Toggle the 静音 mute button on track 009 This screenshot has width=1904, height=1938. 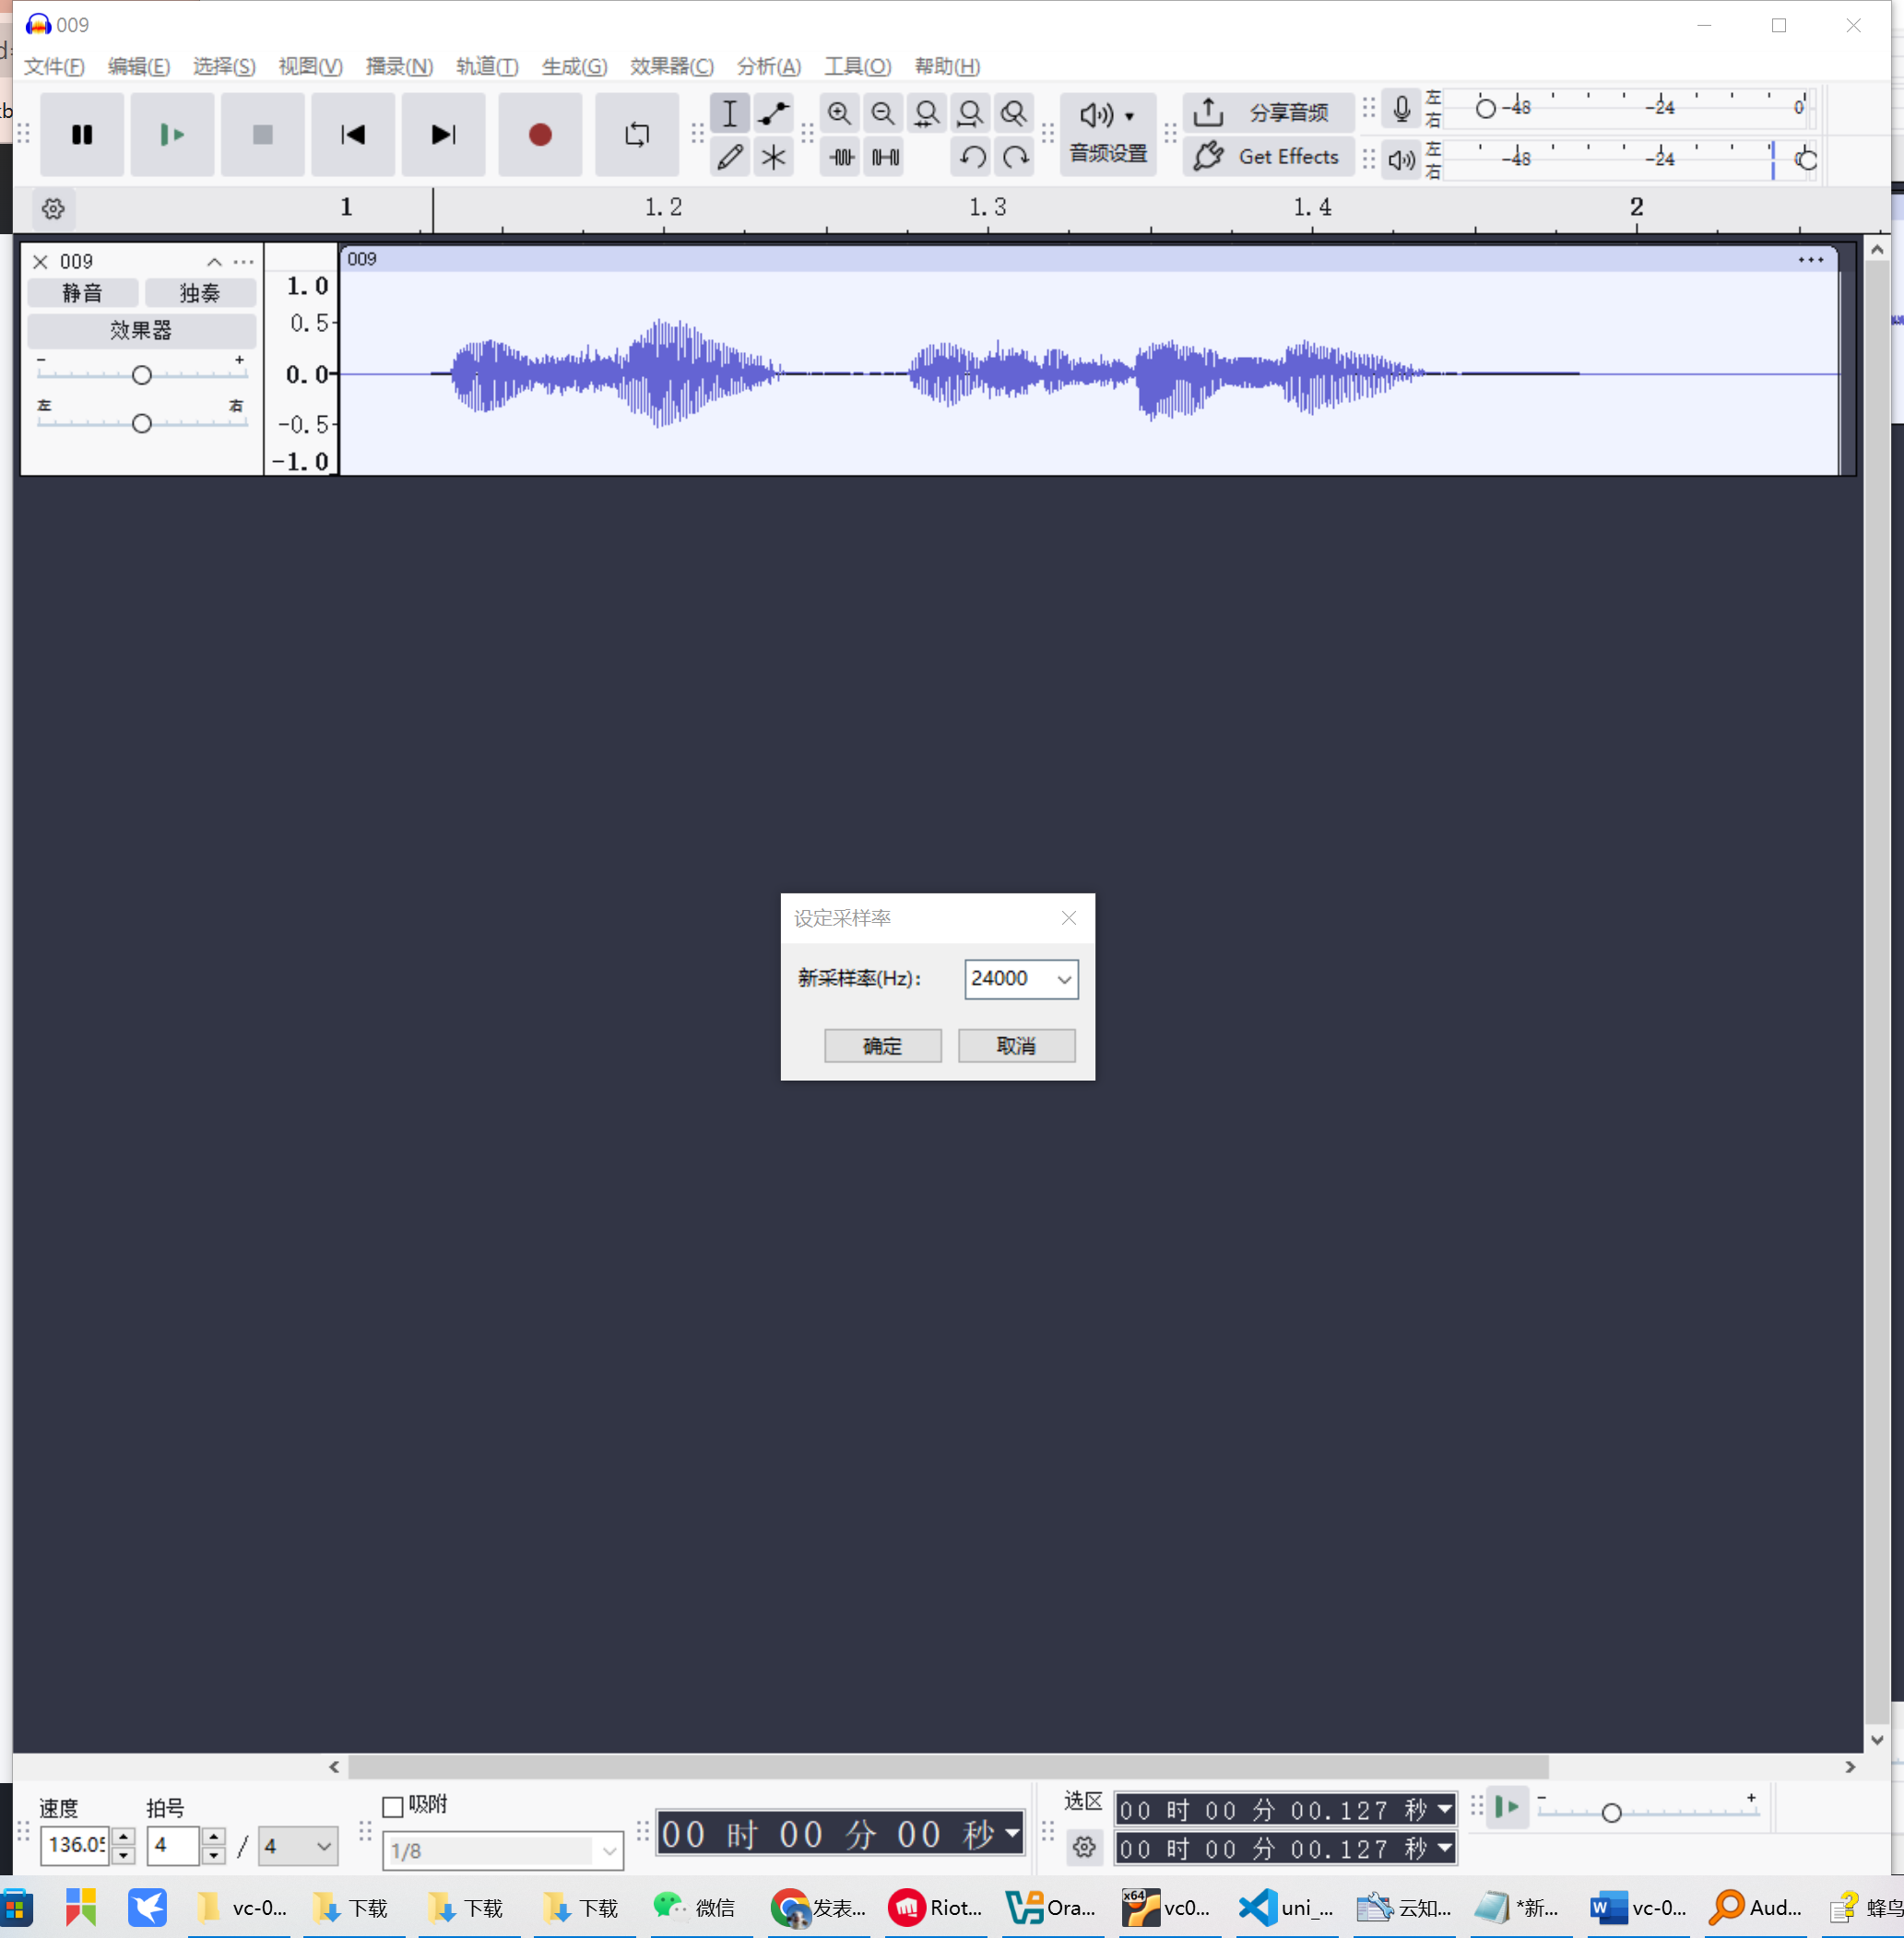click(x=82, y=293)
